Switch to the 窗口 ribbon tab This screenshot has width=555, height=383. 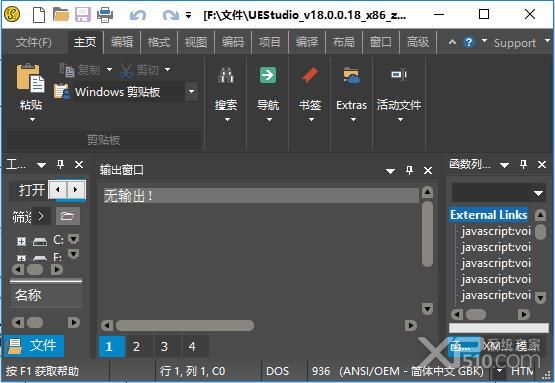click(381, 42)
